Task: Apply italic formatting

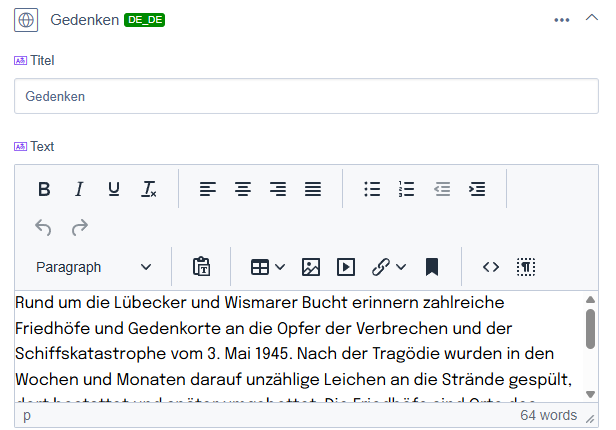Action: tap(79, 189)
